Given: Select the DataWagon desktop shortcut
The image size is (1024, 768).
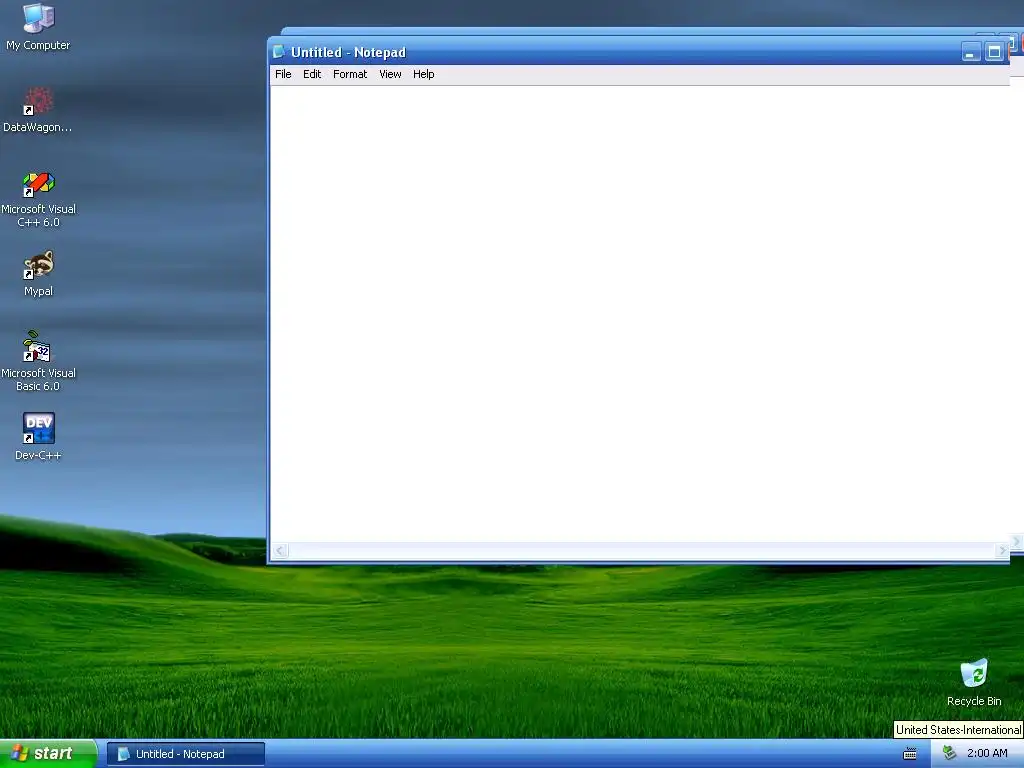Looking at the screenshot, I should (x=38, y=110).
